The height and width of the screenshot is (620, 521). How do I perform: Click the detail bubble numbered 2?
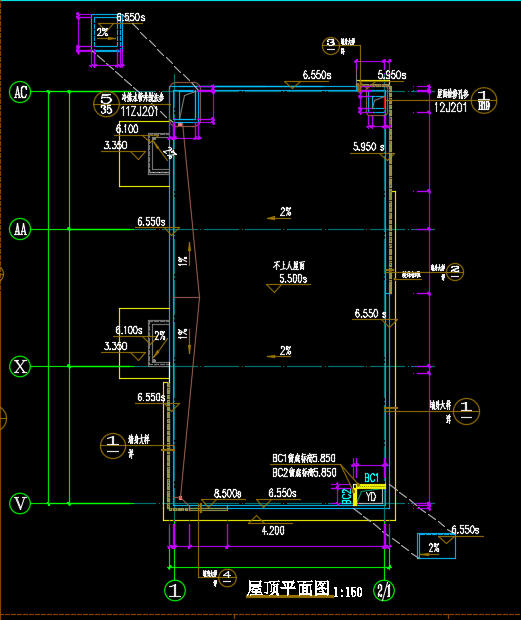coord(455,272)
